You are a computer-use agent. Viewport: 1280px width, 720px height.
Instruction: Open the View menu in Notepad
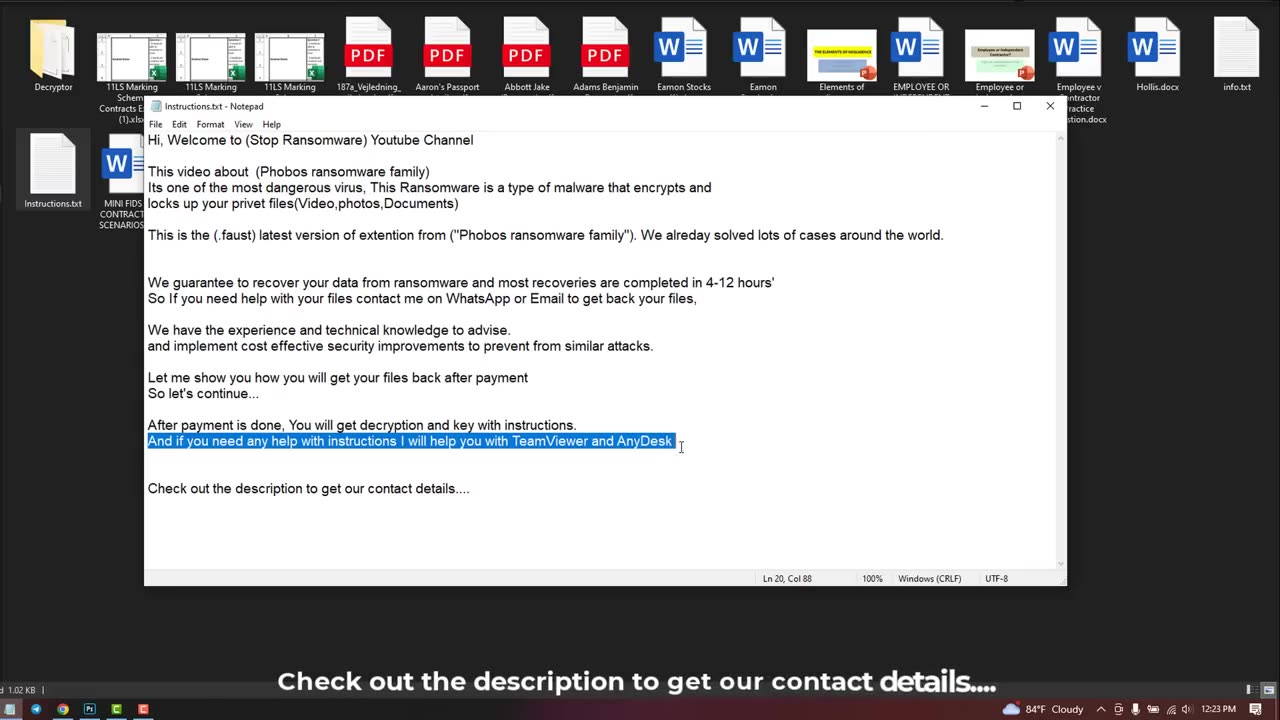pyautogui.click(x=243, y=124)
